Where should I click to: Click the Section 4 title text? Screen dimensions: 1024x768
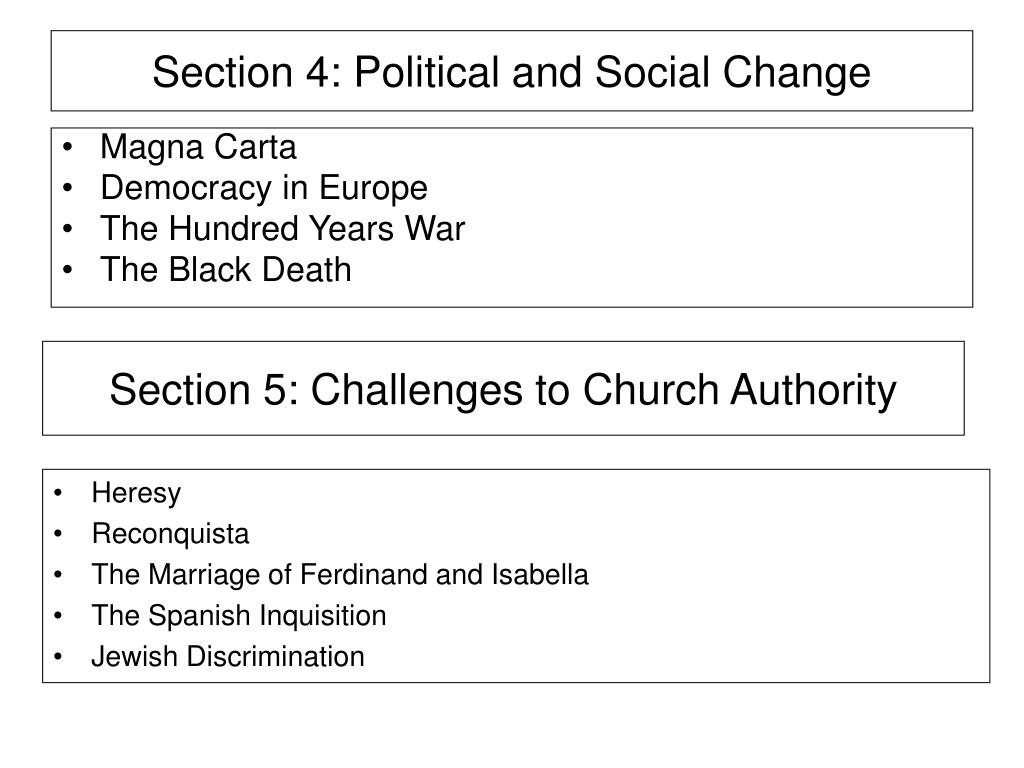(511, 72)
